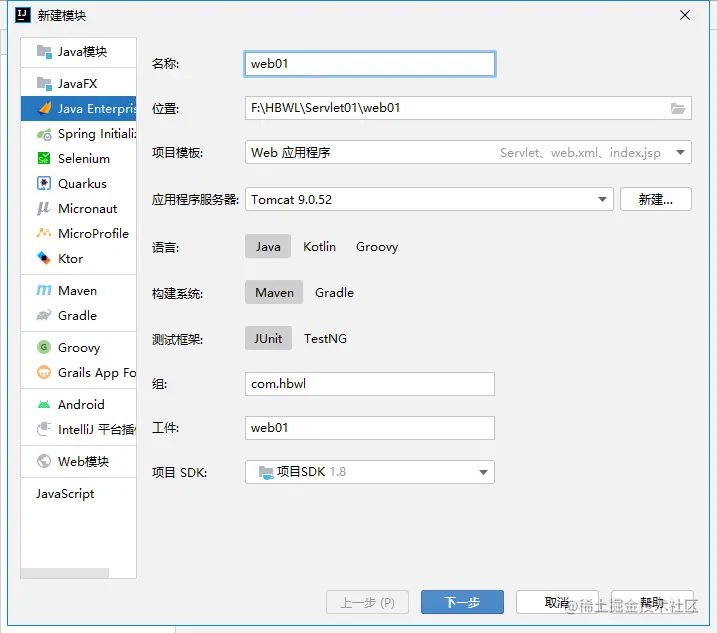Screen dimensions: 717x633
Task: Close the 新建模块 dialog
Action: tap(685, 15)
